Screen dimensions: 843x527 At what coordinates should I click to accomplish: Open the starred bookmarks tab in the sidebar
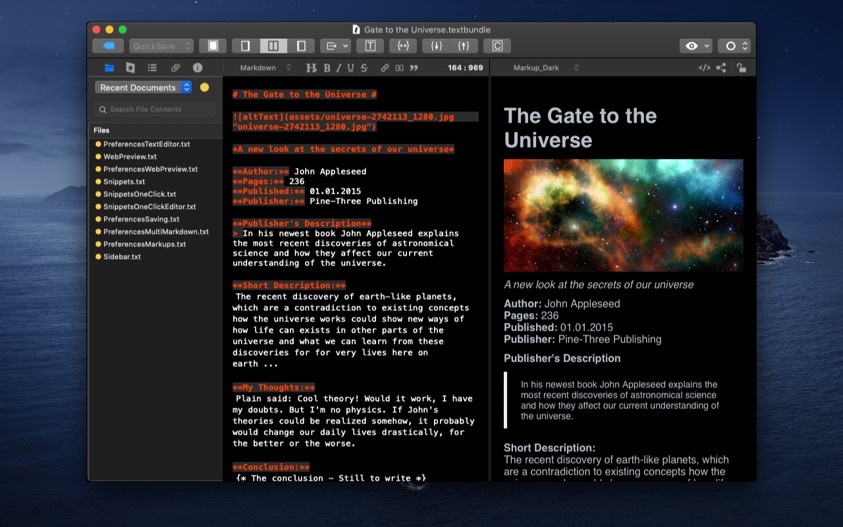click(x=130, y=68)
